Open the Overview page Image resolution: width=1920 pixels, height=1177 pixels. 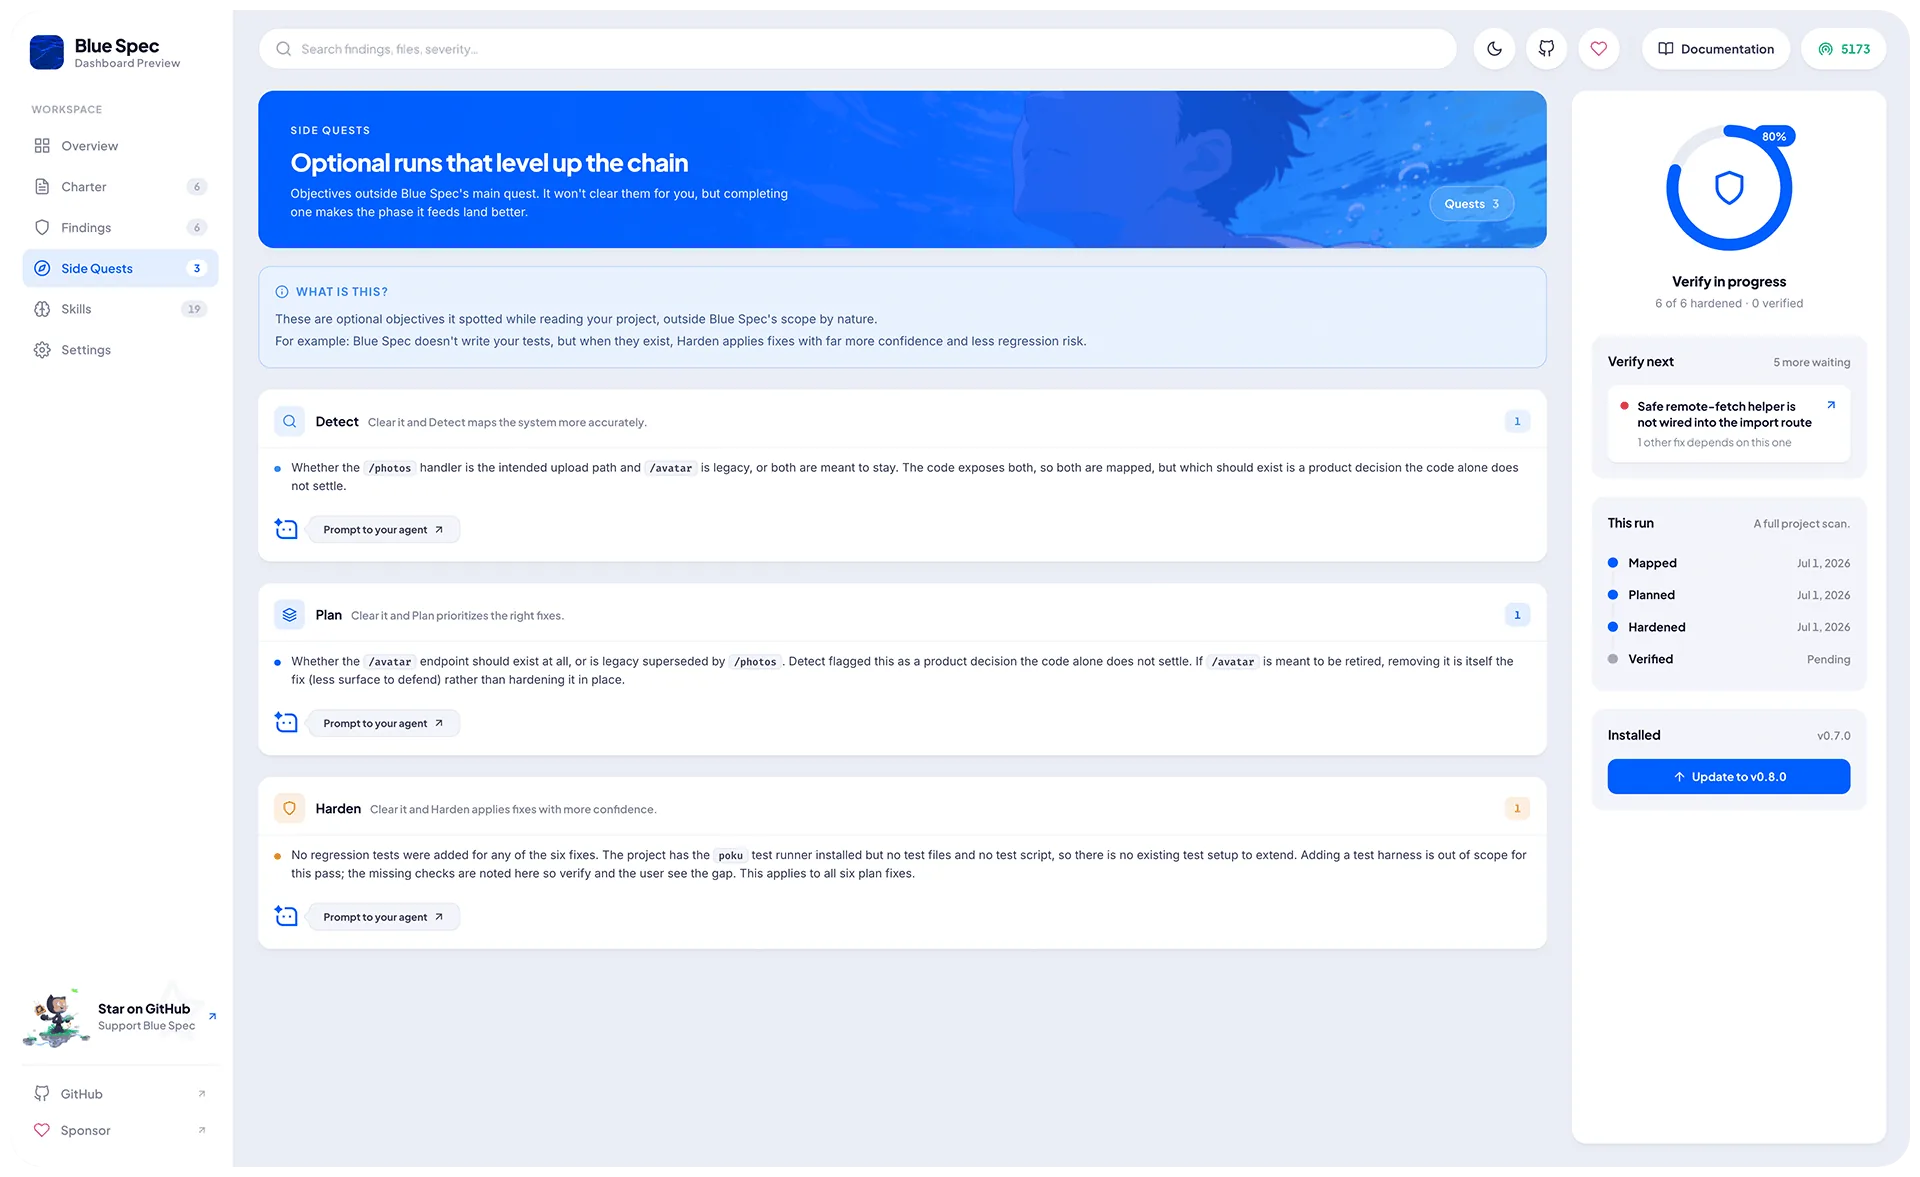(120, 146)
